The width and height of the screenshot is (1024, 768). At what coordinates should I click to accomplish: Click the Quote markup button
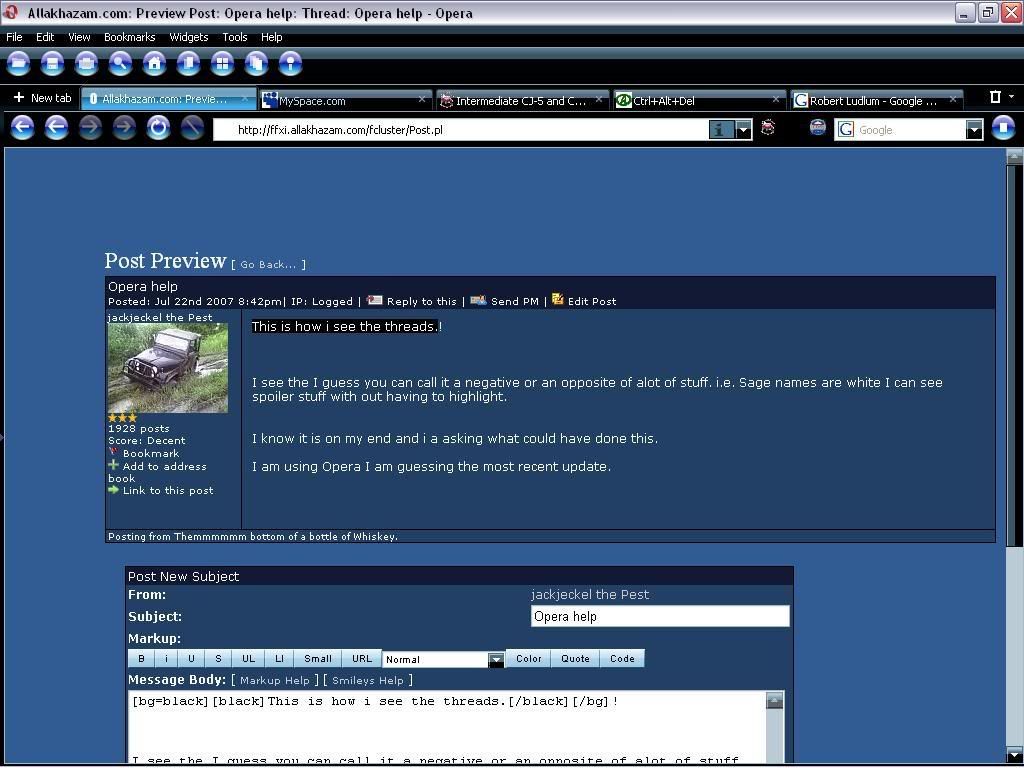[575, 658]
